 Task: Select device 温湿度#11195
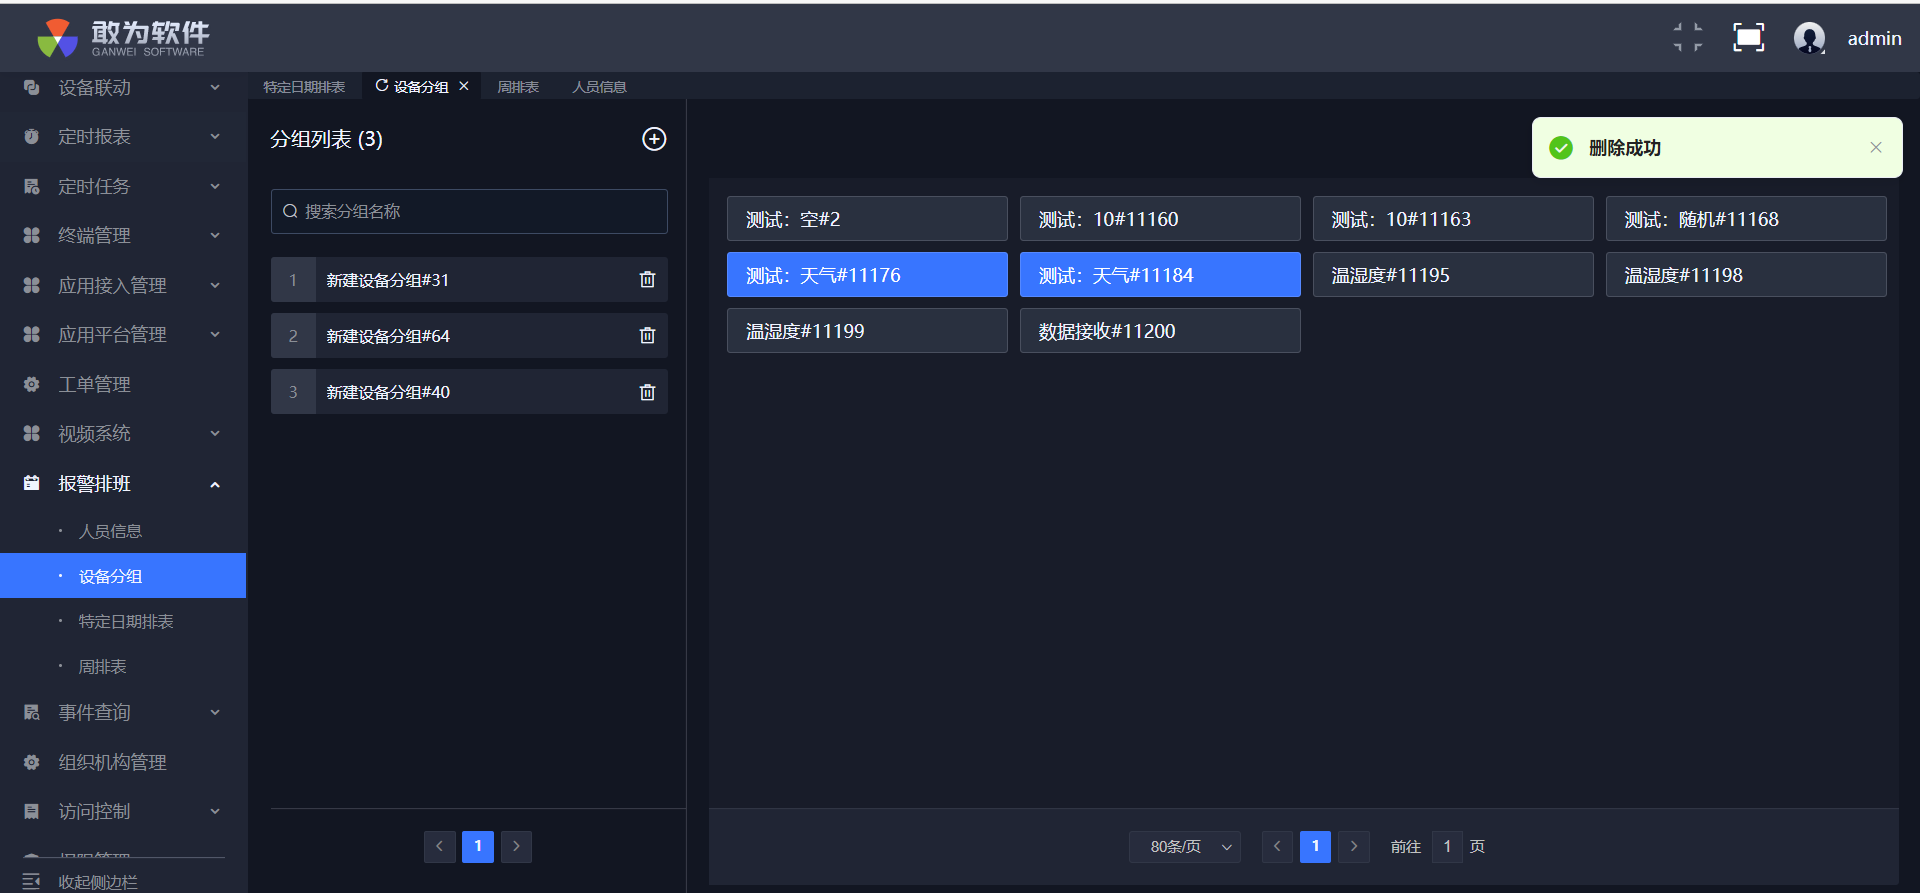[1452, 275]
